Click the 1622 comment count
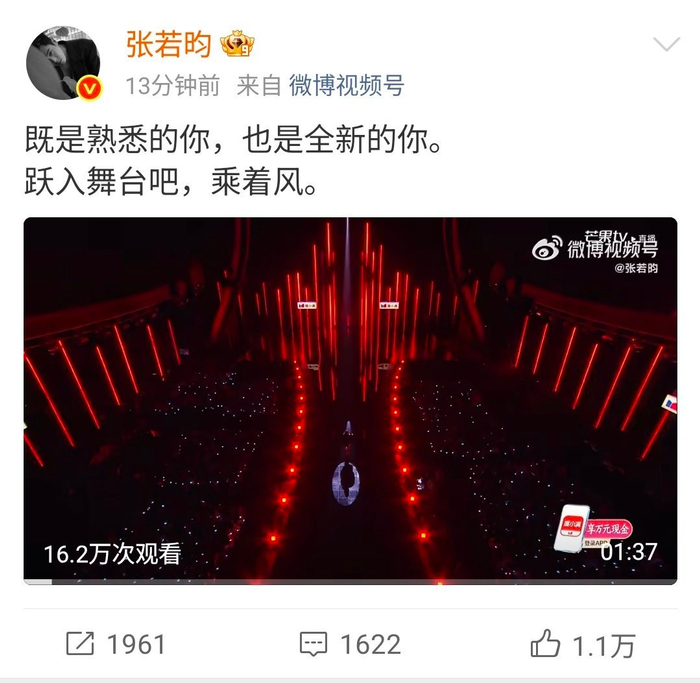 [371, 645]
